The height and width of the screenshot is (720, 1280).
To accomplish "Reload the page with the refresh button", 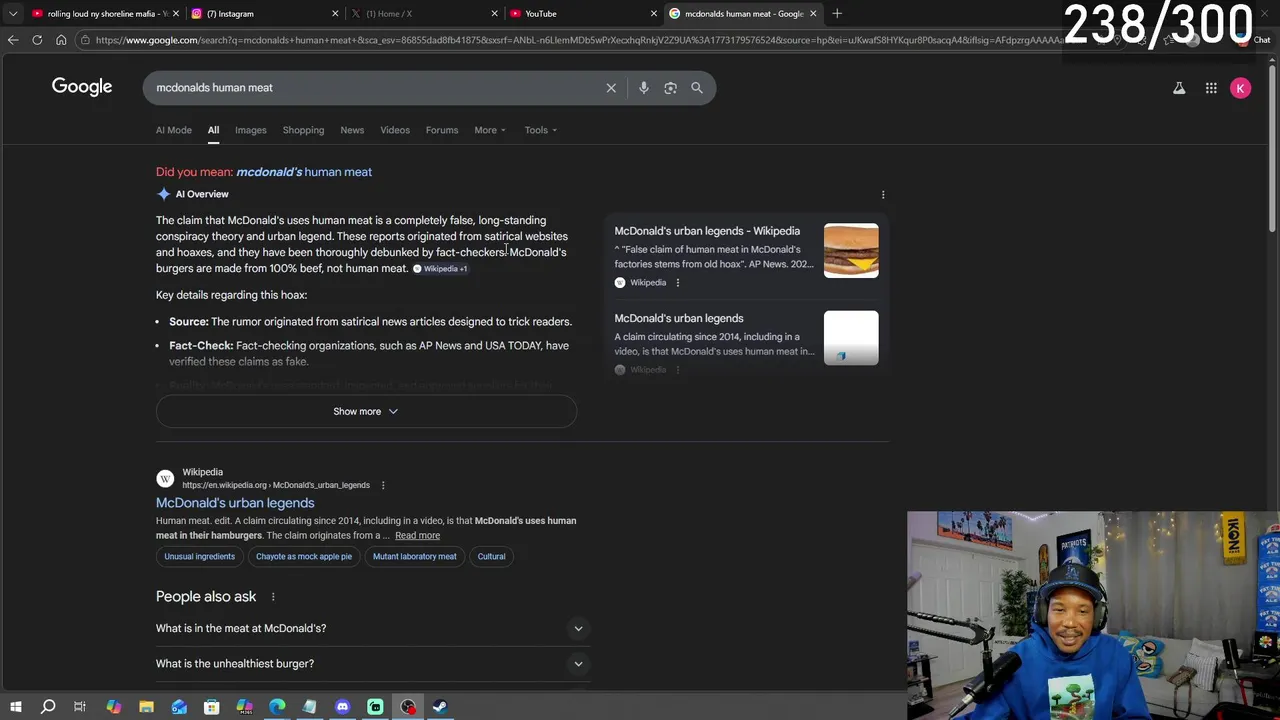I will tap(37, 40).
